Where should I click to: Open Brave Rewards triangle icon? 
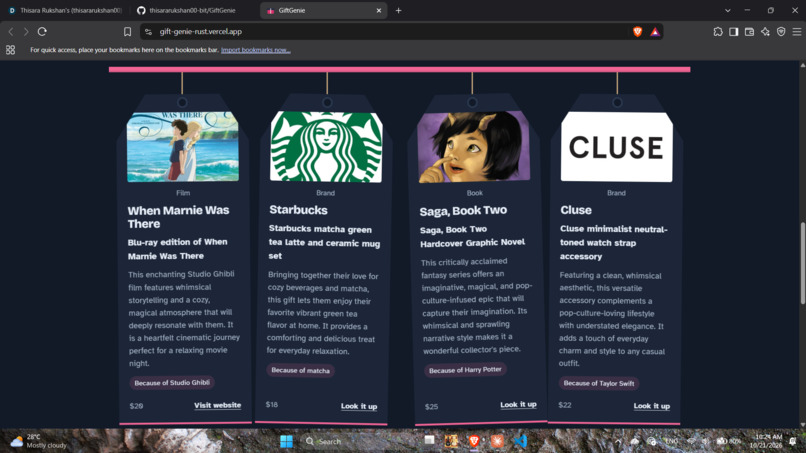(655, 32)
